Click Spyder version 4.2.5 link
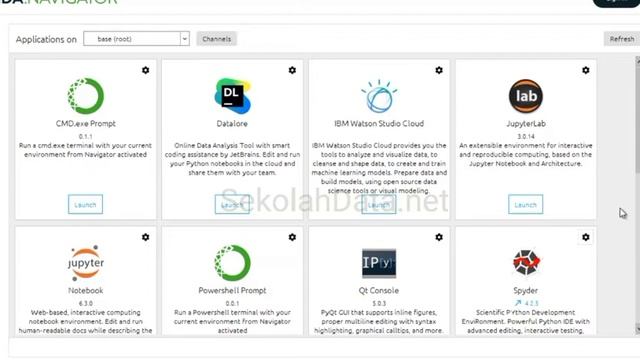 (531, 303)
